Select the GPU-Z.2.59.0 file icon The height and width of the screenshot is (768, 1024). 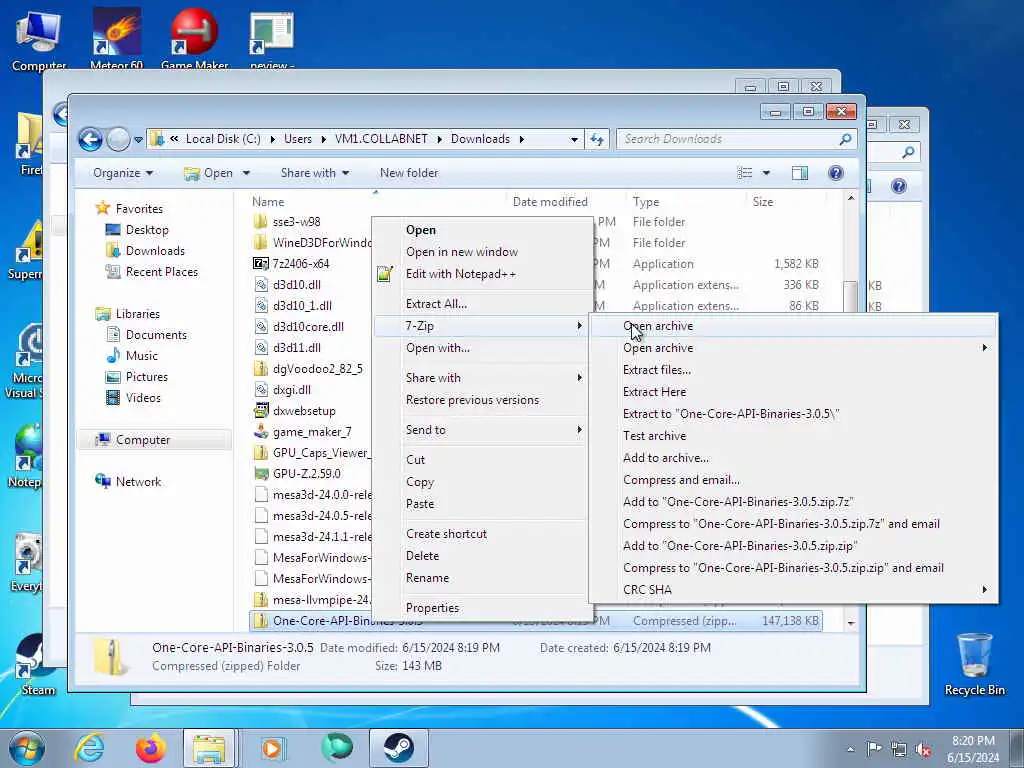[261, 473]
